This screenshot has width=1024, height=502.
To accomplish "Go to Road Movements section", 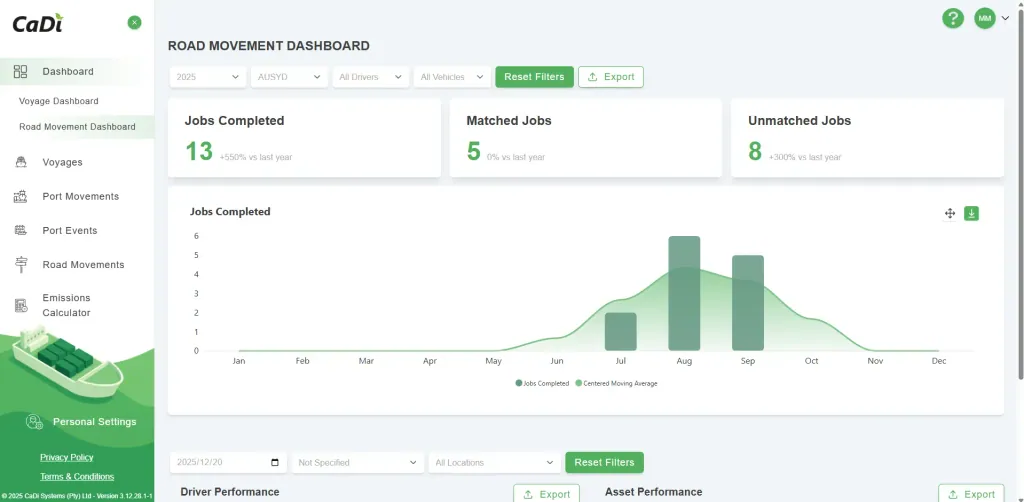I will point(84,264).
